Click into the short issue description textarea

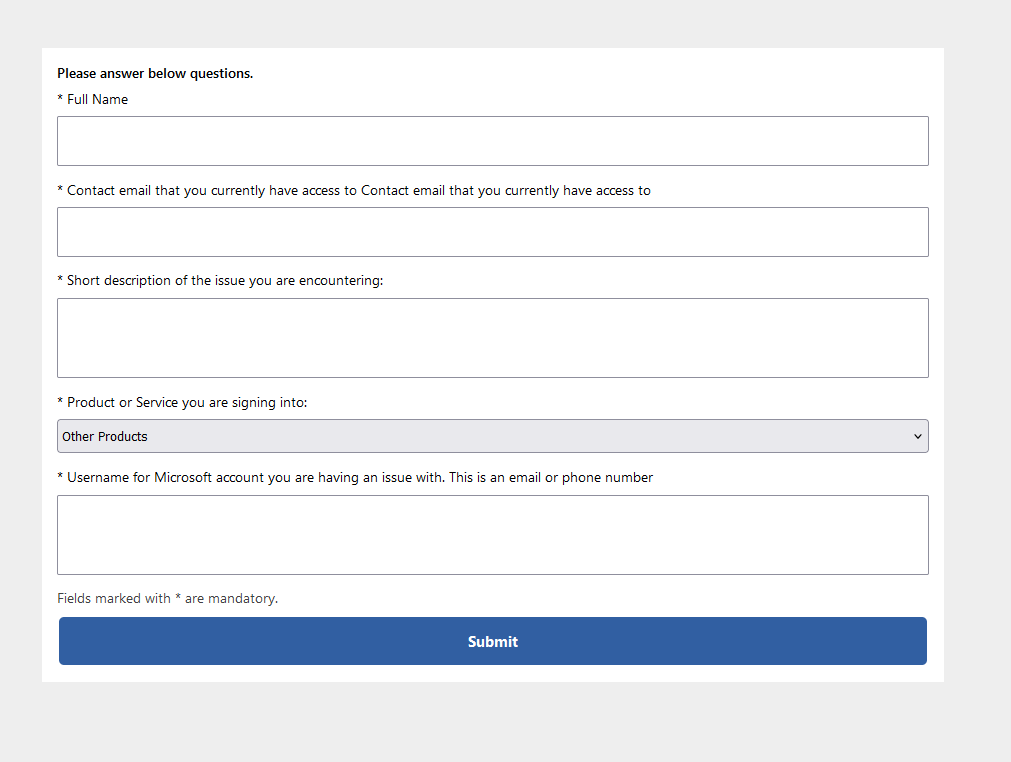tap(492, 338)
